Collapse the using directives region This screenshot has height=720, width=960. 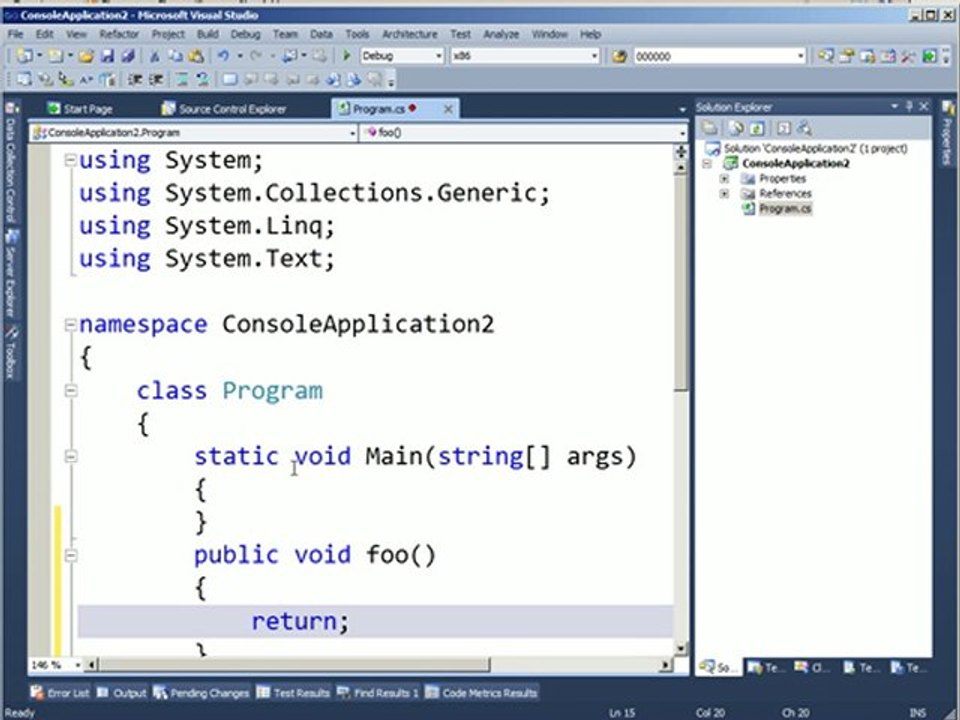(x=70, y=160)
